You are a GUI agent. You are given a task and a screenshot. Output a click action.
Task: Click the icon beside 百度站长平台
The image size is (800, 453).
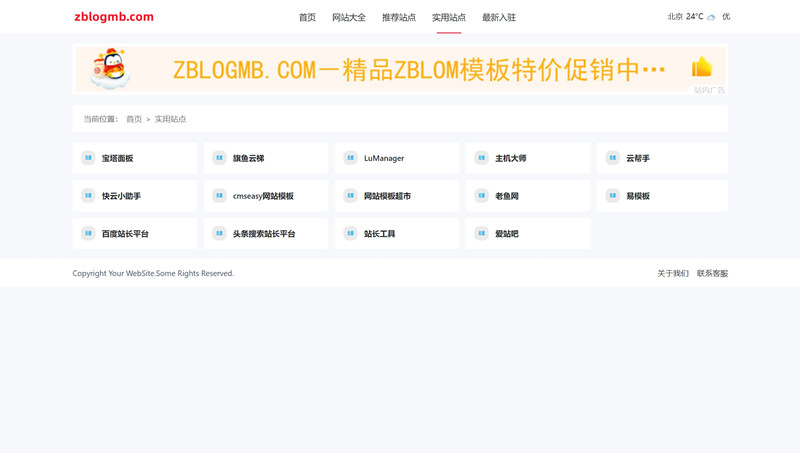[88, 233]
